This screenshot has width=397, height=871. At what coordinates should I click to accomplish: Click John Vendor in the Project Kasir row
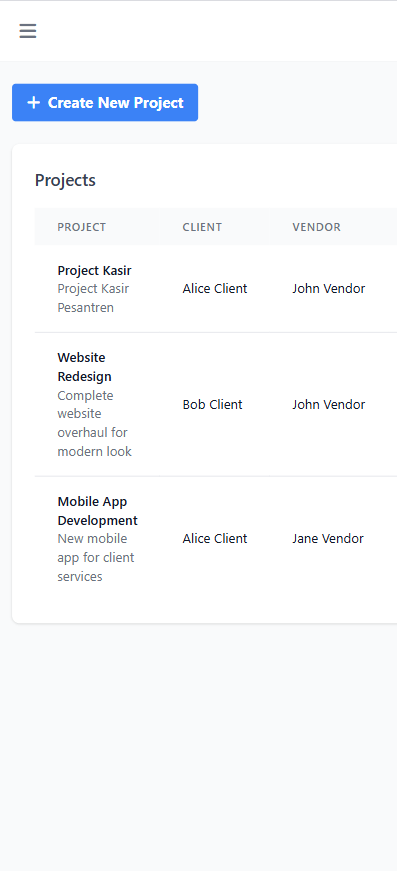[329, 289]
